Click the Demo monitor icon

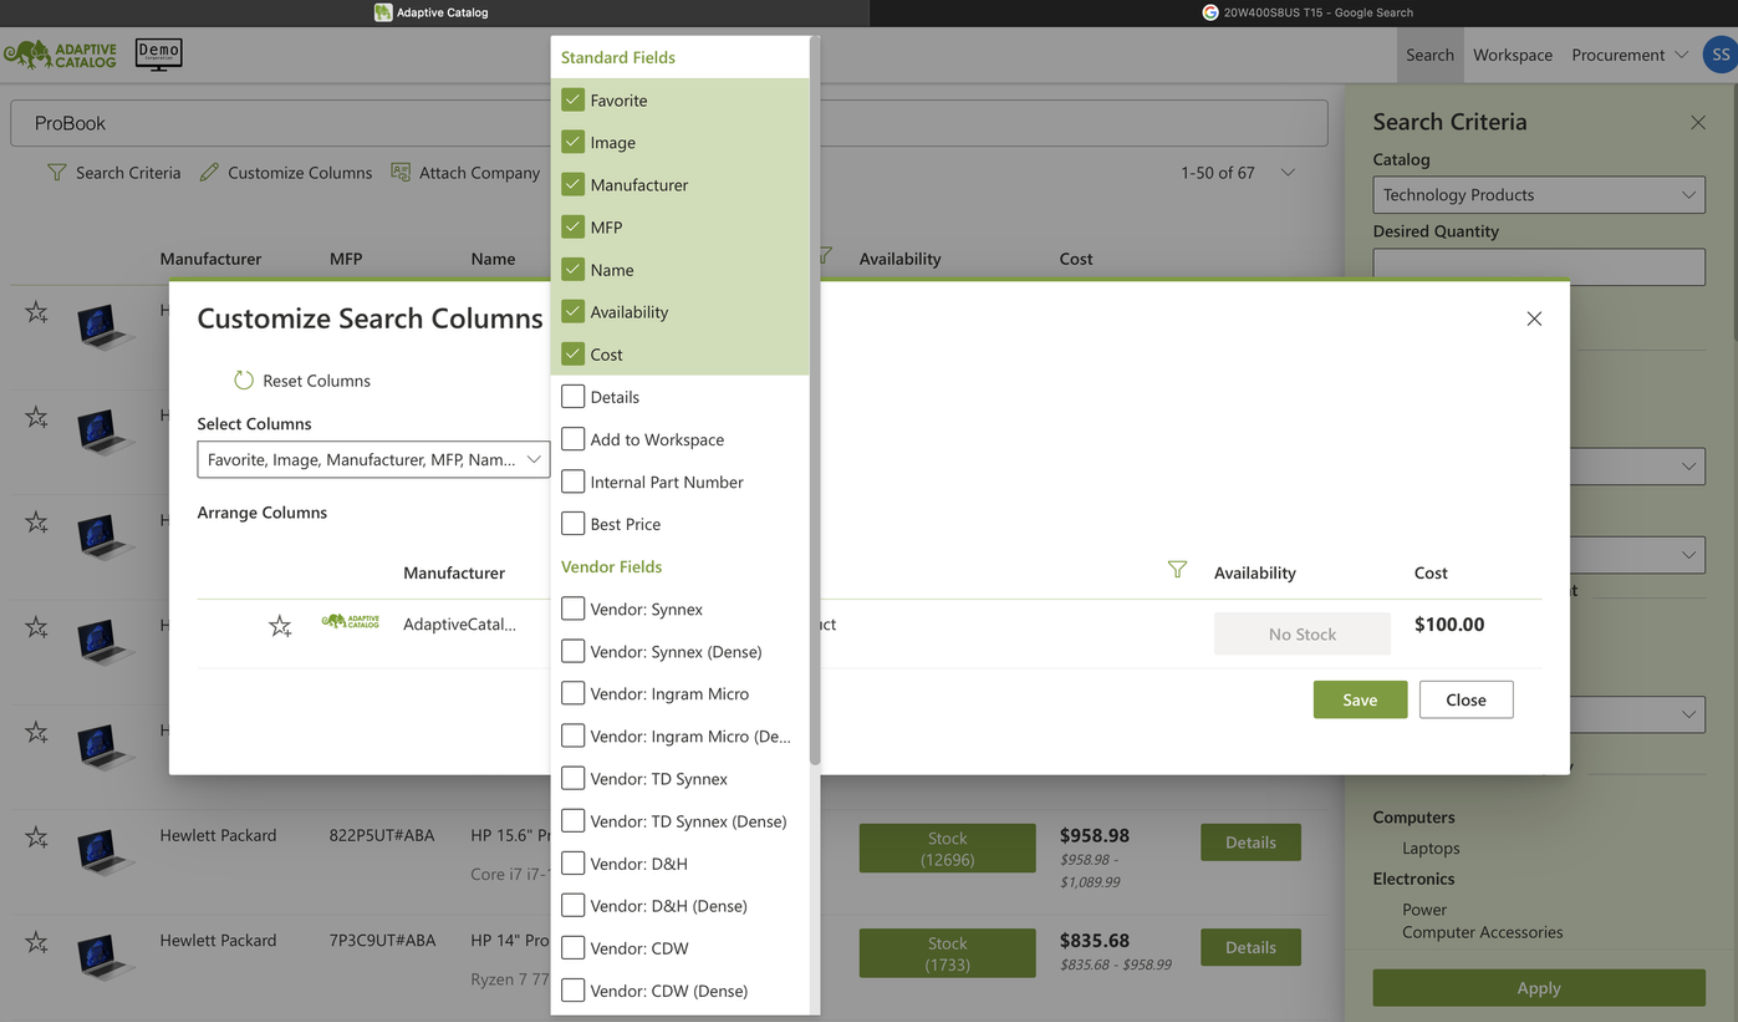click(158, 54)
